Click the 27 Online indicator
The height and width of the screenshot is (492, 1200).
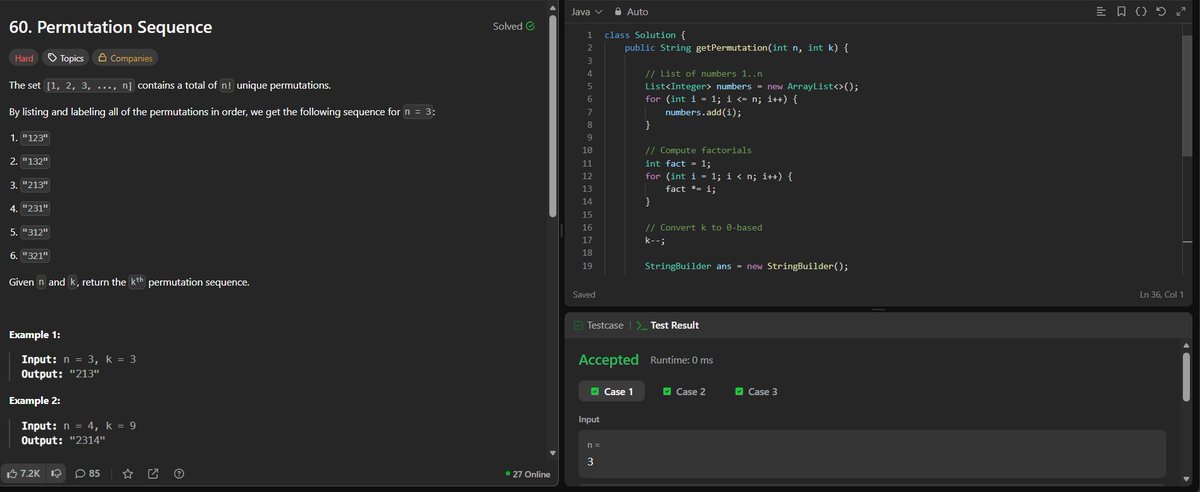pos(528,474)
